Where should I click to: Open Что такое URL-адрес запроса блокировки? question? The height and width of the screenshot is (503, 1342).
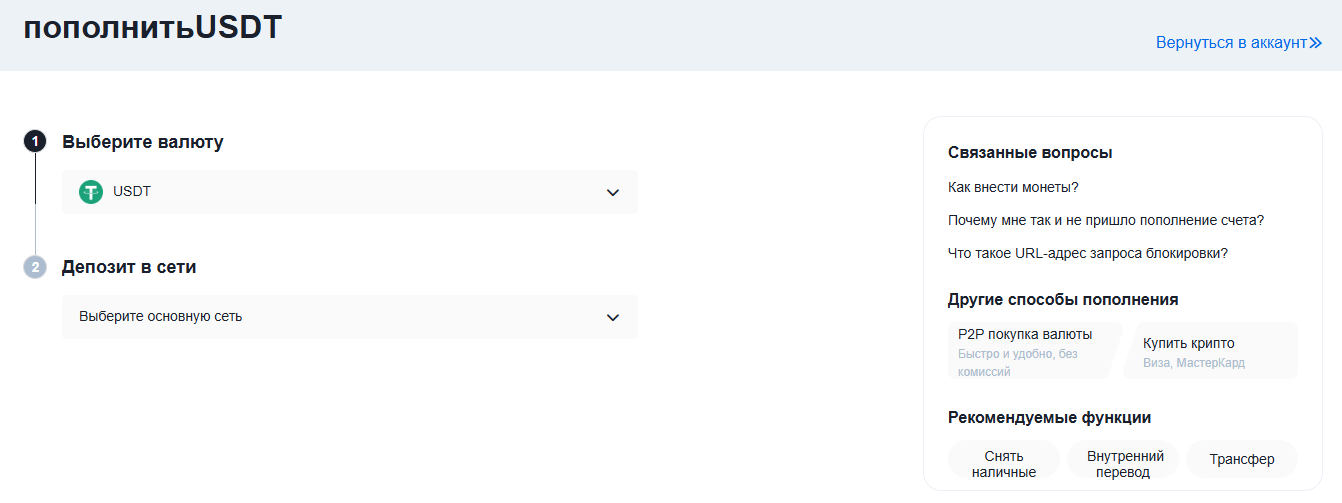(1087, 253)
